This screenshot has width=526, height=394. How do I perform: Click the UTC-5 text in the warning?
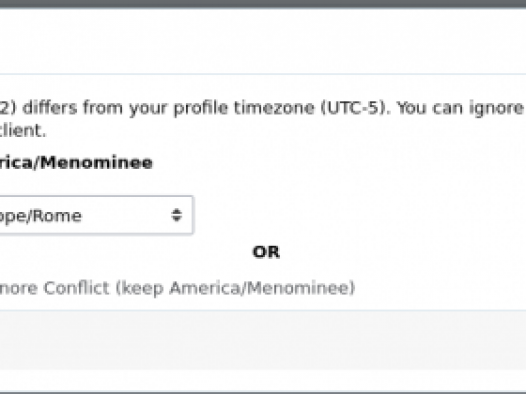click(356, 108)
